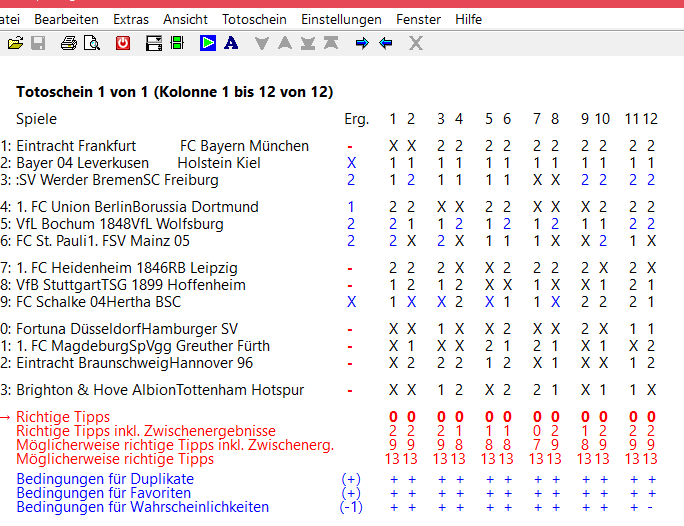Click Bayer 04 Leverkusen match row
Screen dimensions: 684x526
[82, 163]
